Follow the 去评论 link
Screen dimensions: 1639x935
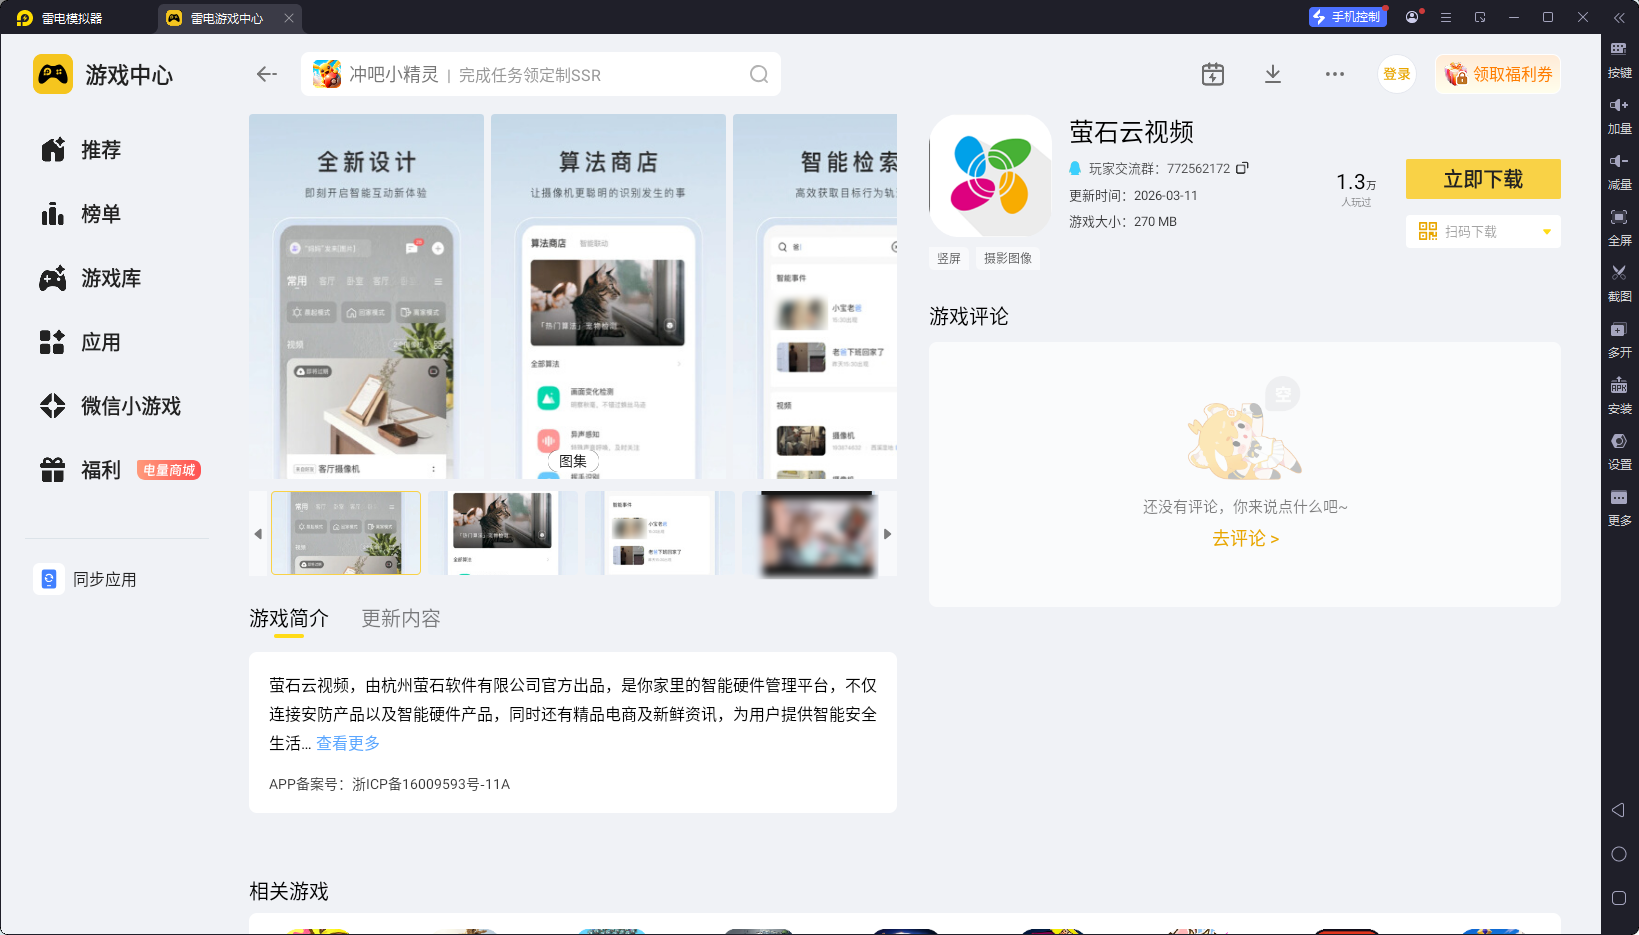click(x=1245, y=538)
